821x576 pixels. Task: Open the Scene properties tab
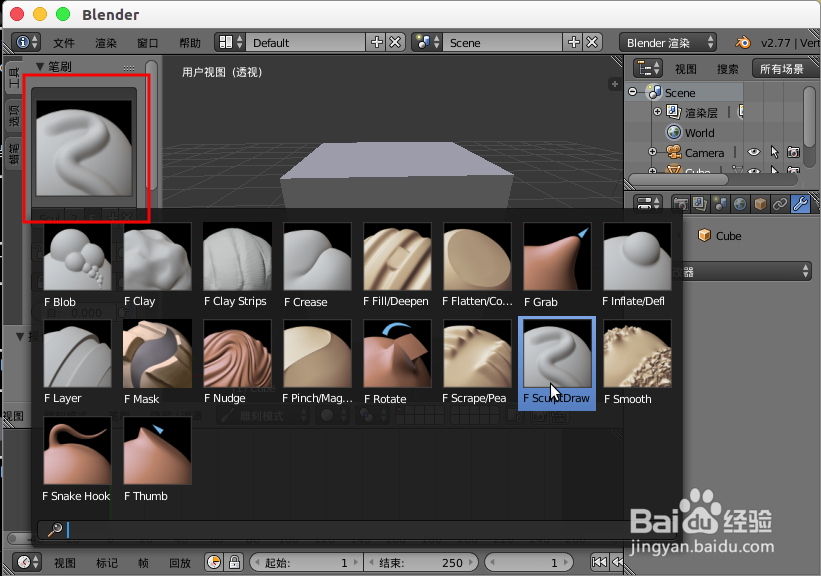tap(720, 204)
